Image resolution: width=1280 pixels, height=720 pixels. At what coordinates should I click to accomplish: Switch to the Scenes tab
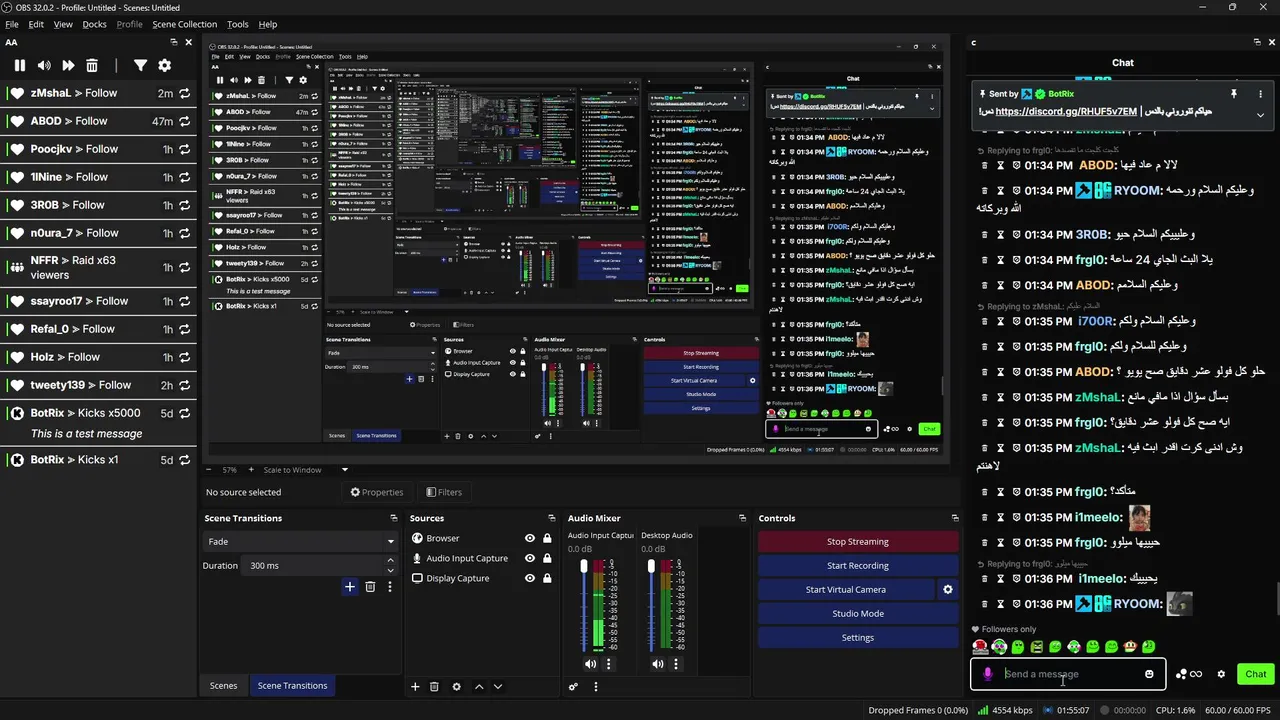coord(223,686)
